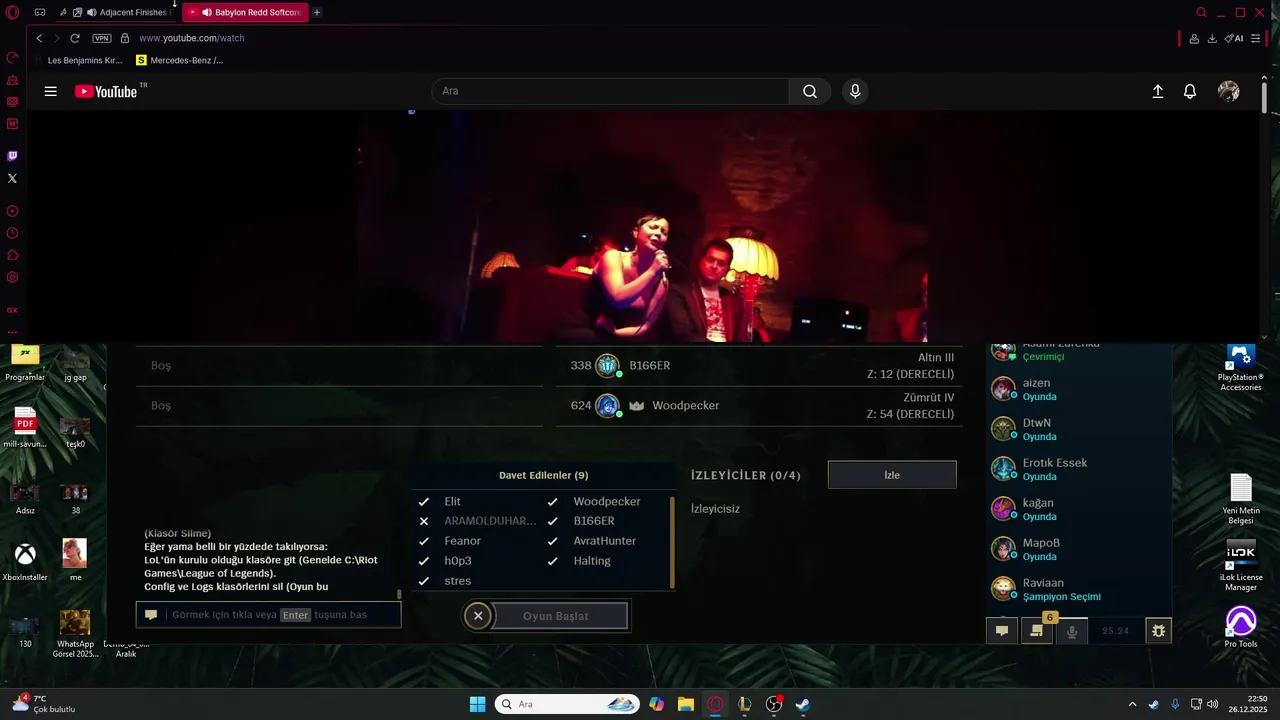Toggle the invited check mark next to B166ER

(552, 521)
